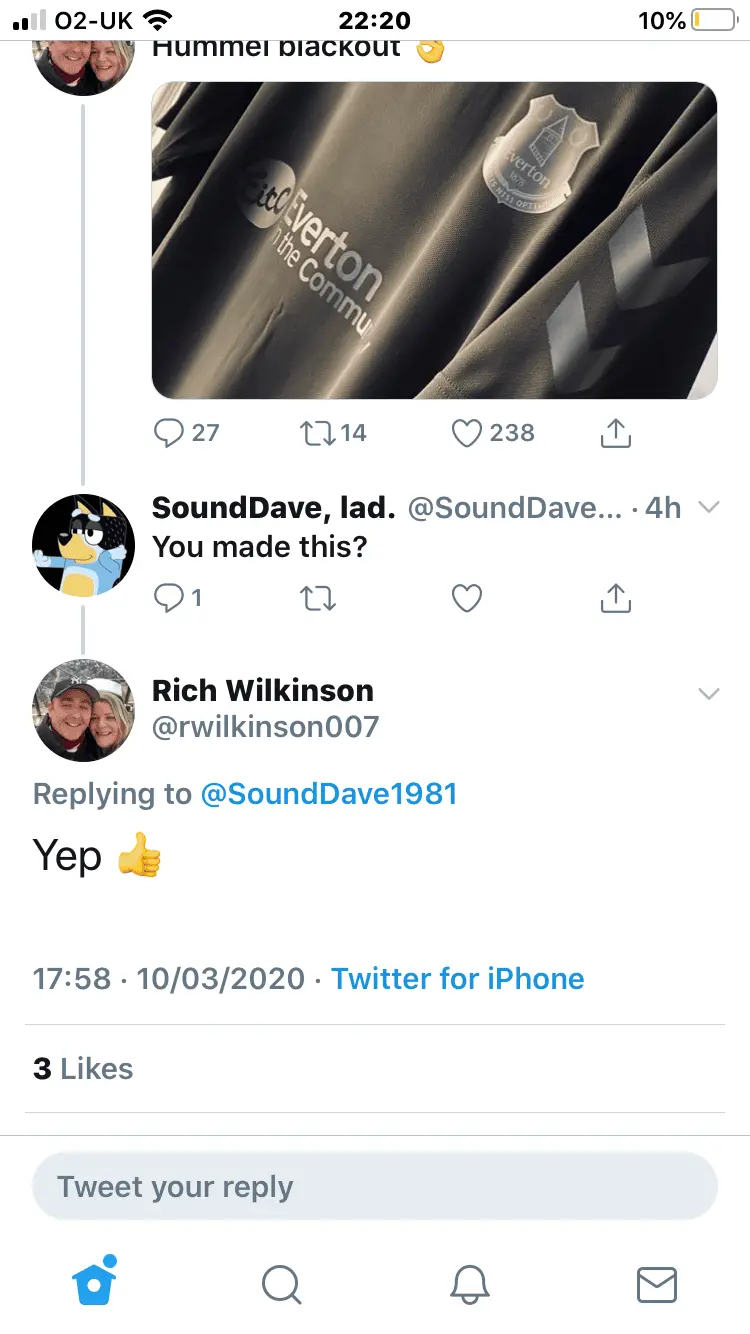Retweet SoundDave's "You made this?" tweet
The height and width of the screenshot is (1334, 750).
317,598
